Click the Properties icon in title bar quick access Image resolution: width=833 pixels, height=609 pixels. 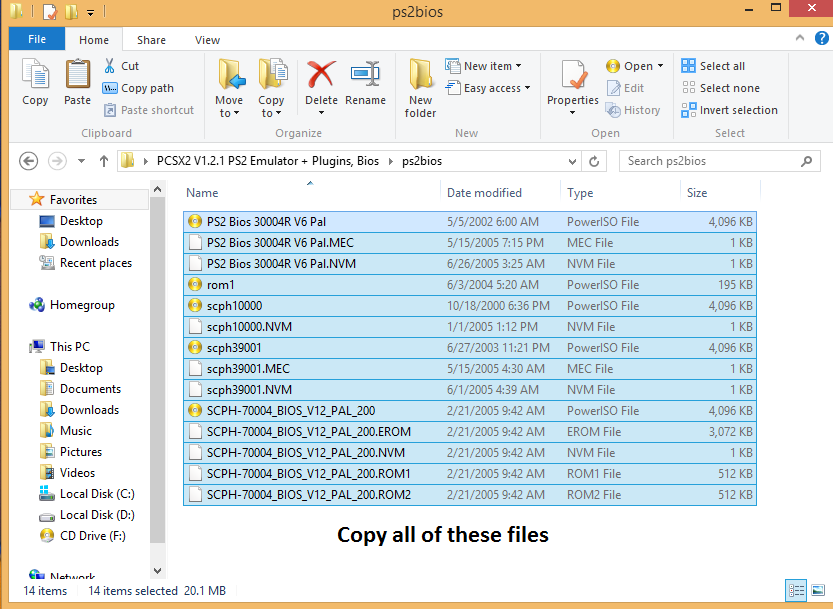coord(49,11)
